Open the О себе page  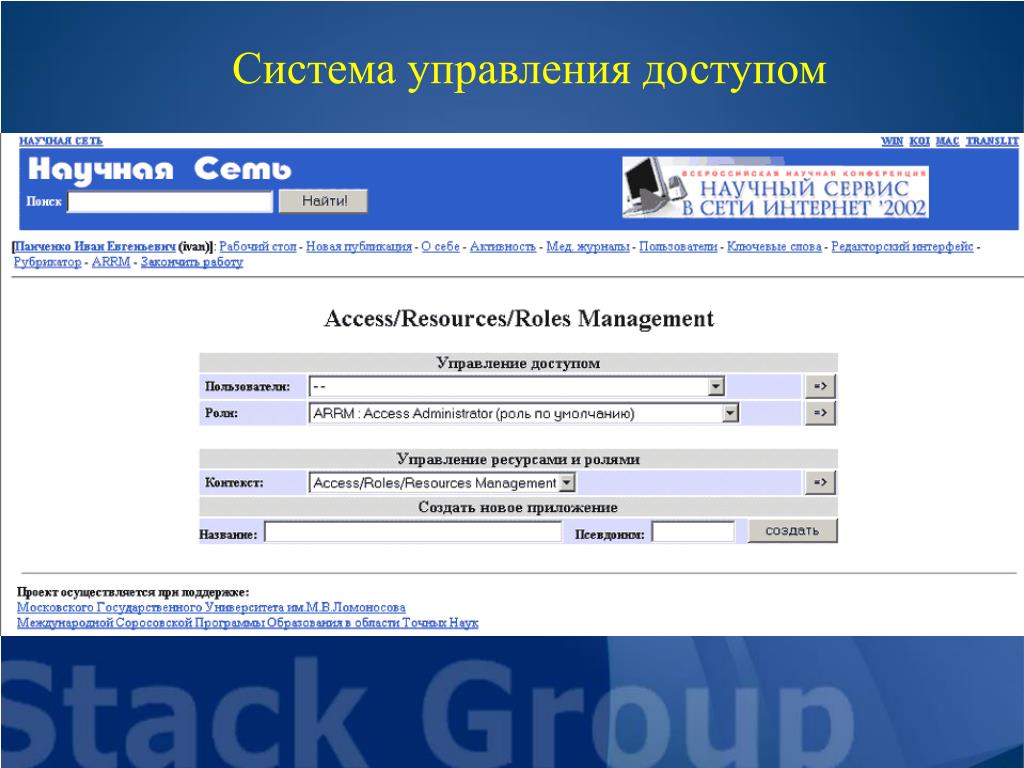[x=440, y=247]
